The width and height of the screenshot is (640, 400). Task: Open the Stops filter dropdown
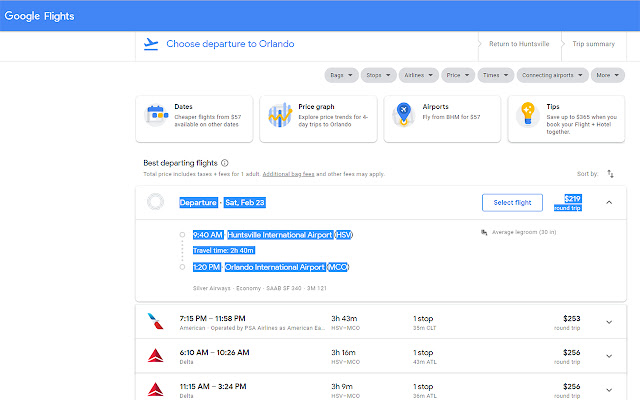coord(378,75)
